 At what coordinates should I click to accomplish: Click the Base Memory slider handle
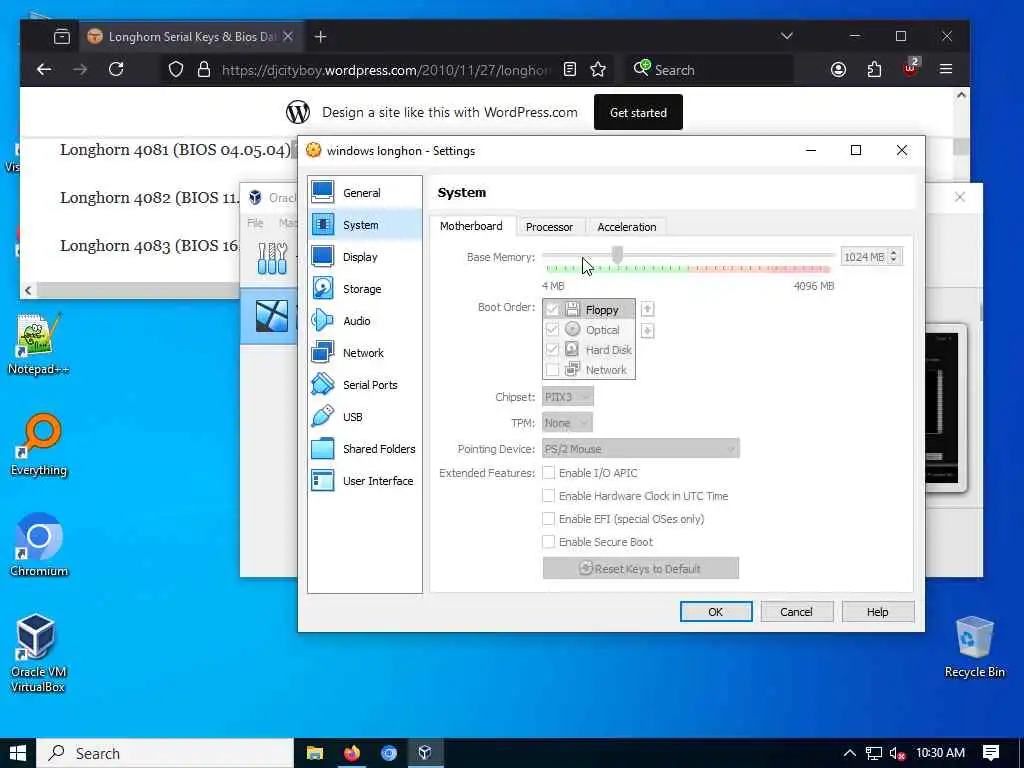pyautogui.click(x=617, y=255)
